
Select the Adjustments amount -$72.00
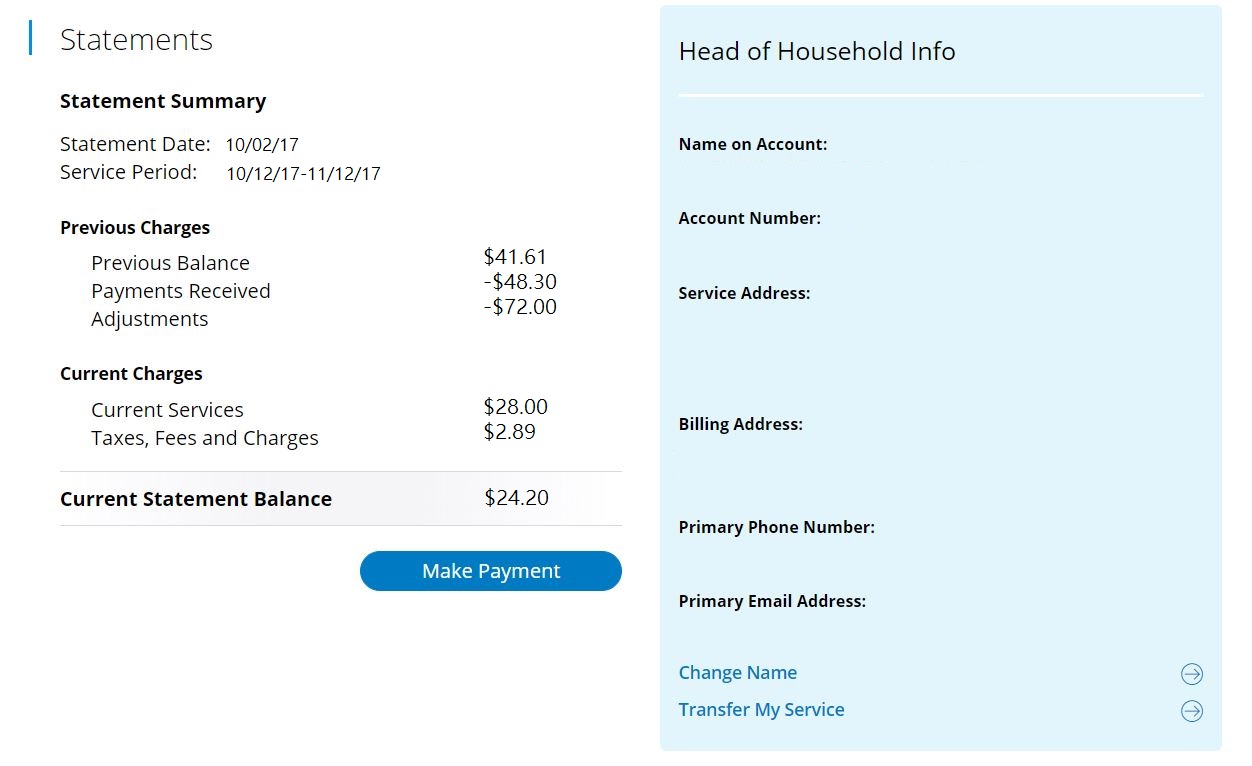click(x=520, y=307)
